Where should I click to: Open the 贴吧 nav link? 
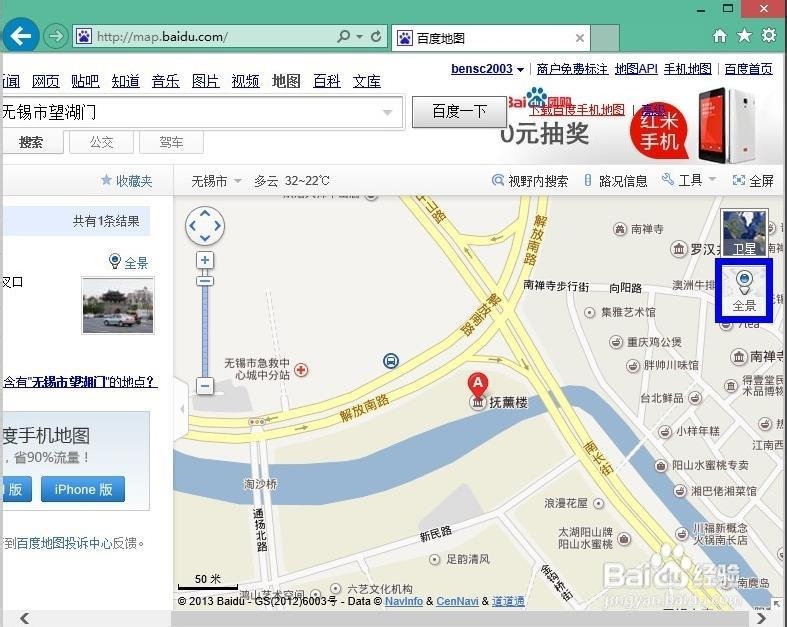[85, 81]
